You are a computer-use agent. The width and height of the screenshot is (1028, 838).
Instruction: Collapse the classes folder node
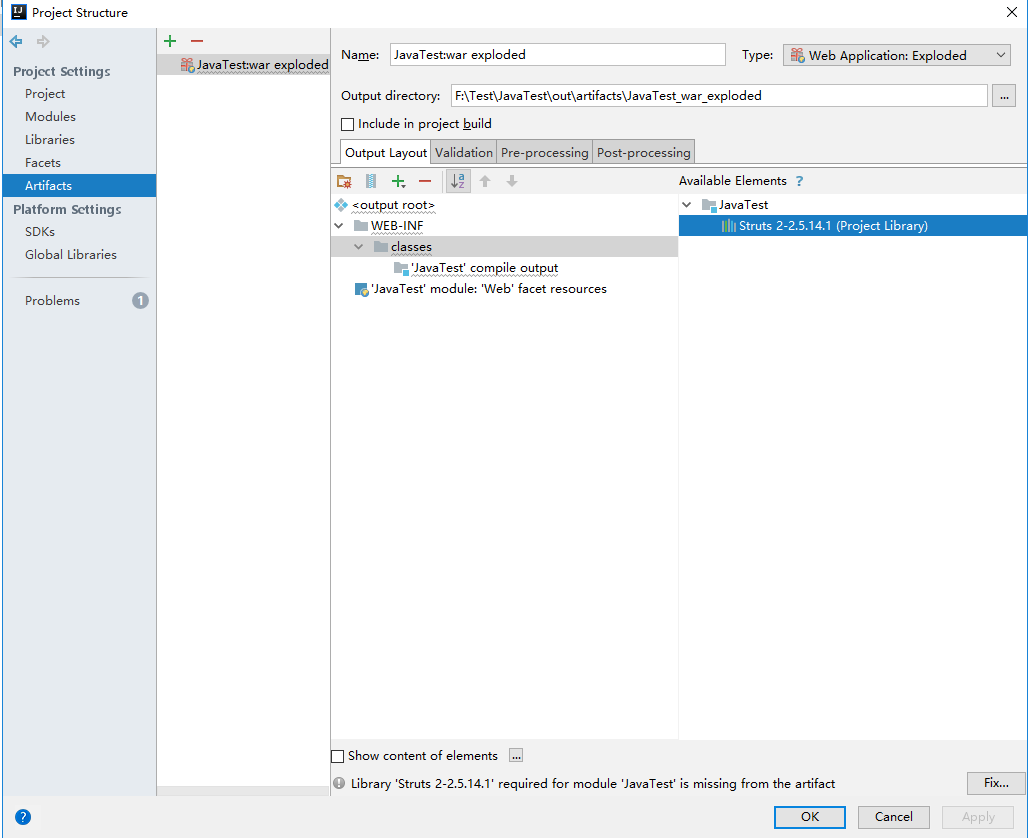point(359,247)
